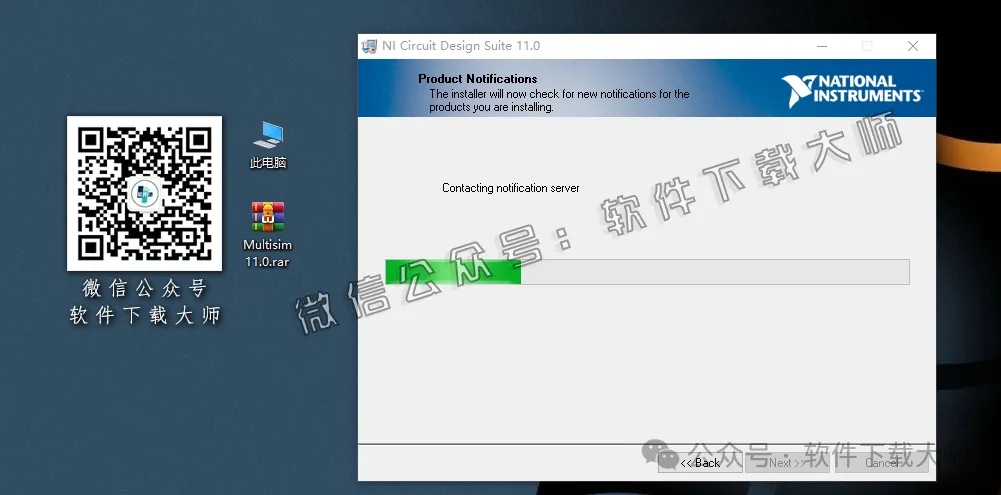Click the 微信公众号 label under QR code
Image resolution: width=1001 pixels, height=495 pixels.
coord(144,289)
